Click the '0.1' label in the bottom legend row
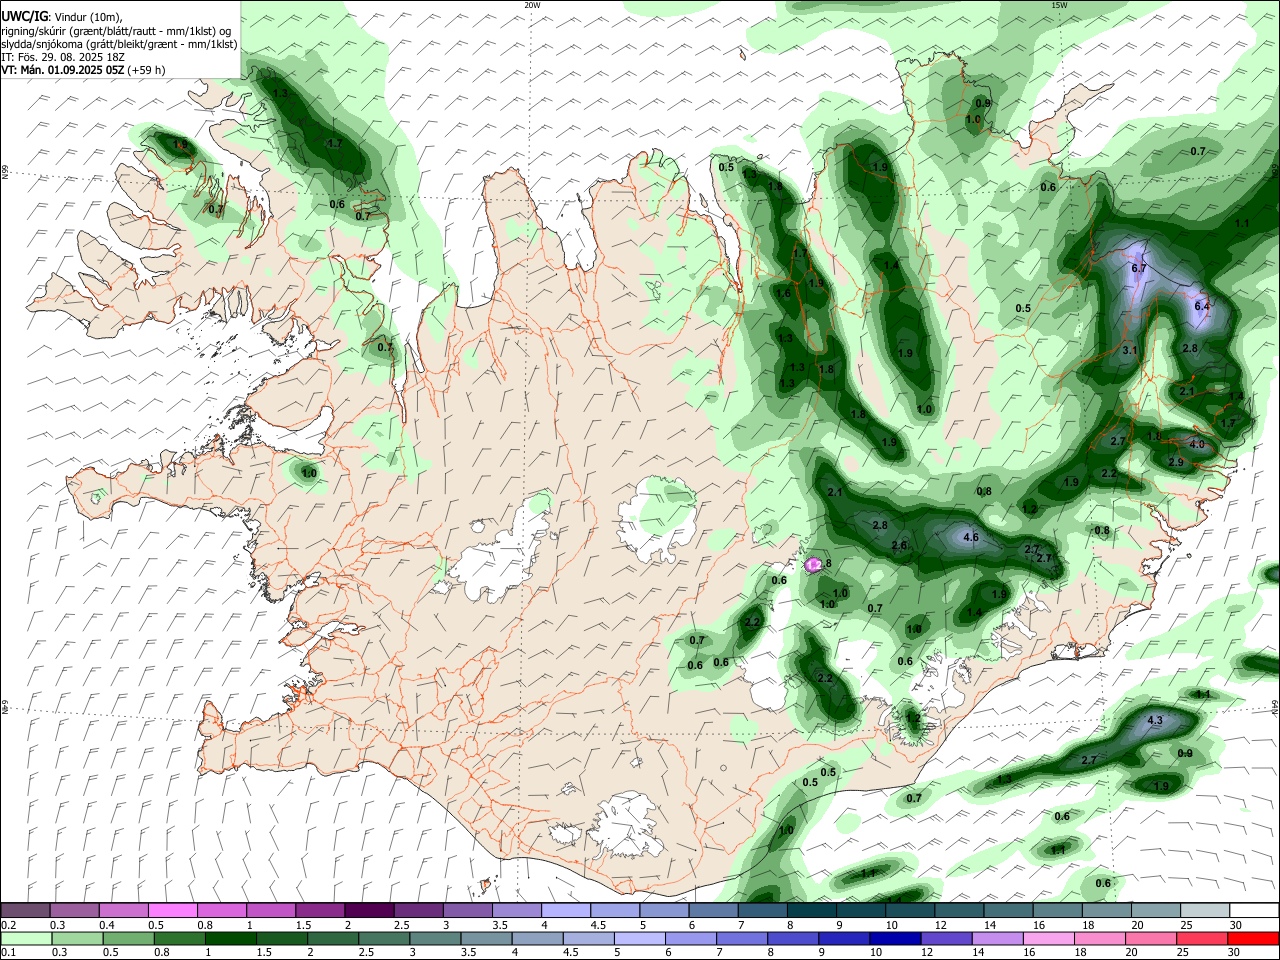The image size is (1280, 960). tap(9, 952)
